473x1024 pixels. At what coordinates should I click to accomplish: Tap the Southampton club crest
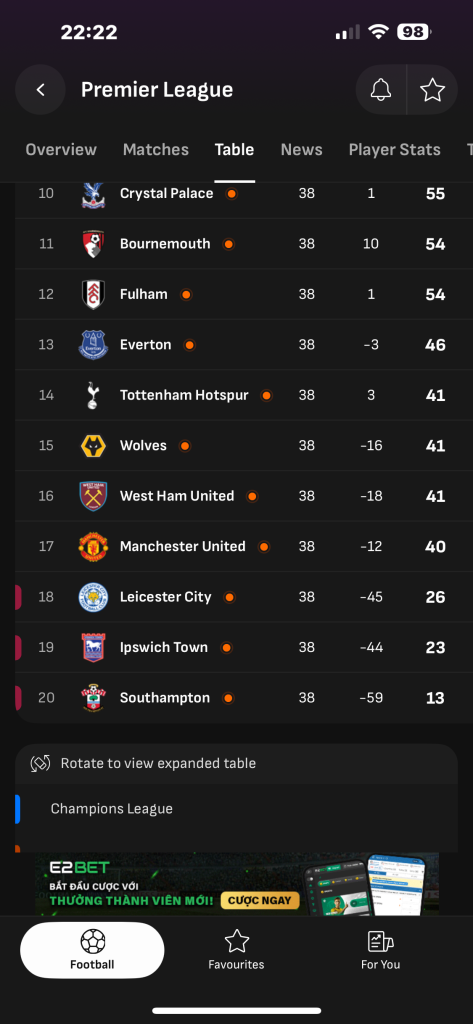pyautogui.click(x=93, y=698)
